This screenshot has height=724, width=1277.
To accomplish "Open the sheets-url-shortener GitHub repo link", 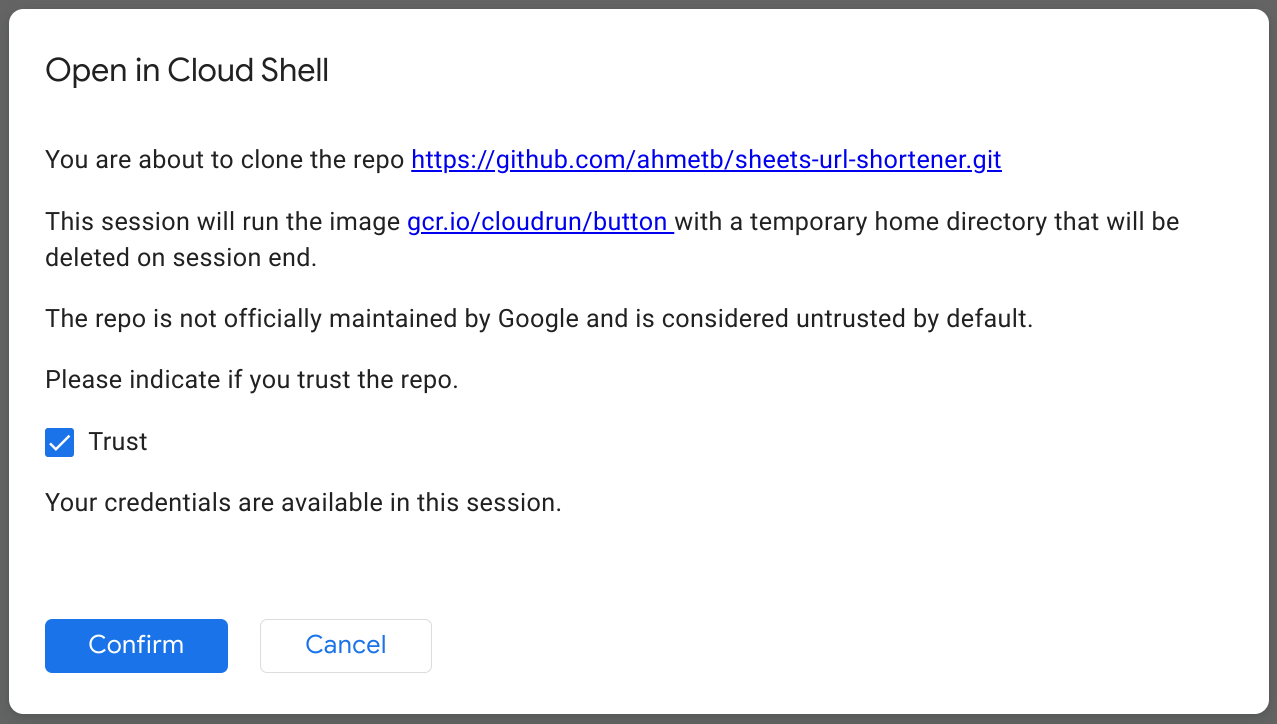I will click(706, 160).
